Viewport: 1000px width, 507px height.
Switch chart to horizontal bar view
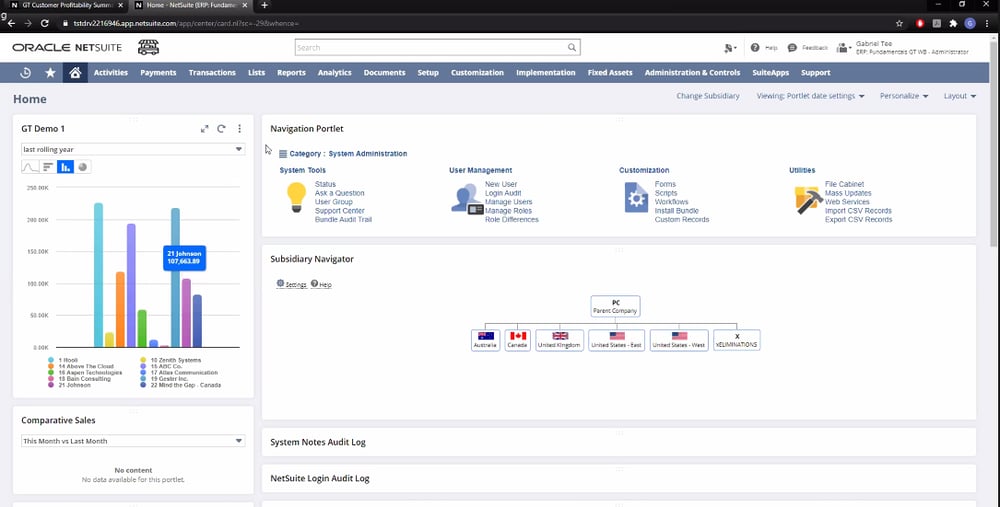(x=48, y=167)
